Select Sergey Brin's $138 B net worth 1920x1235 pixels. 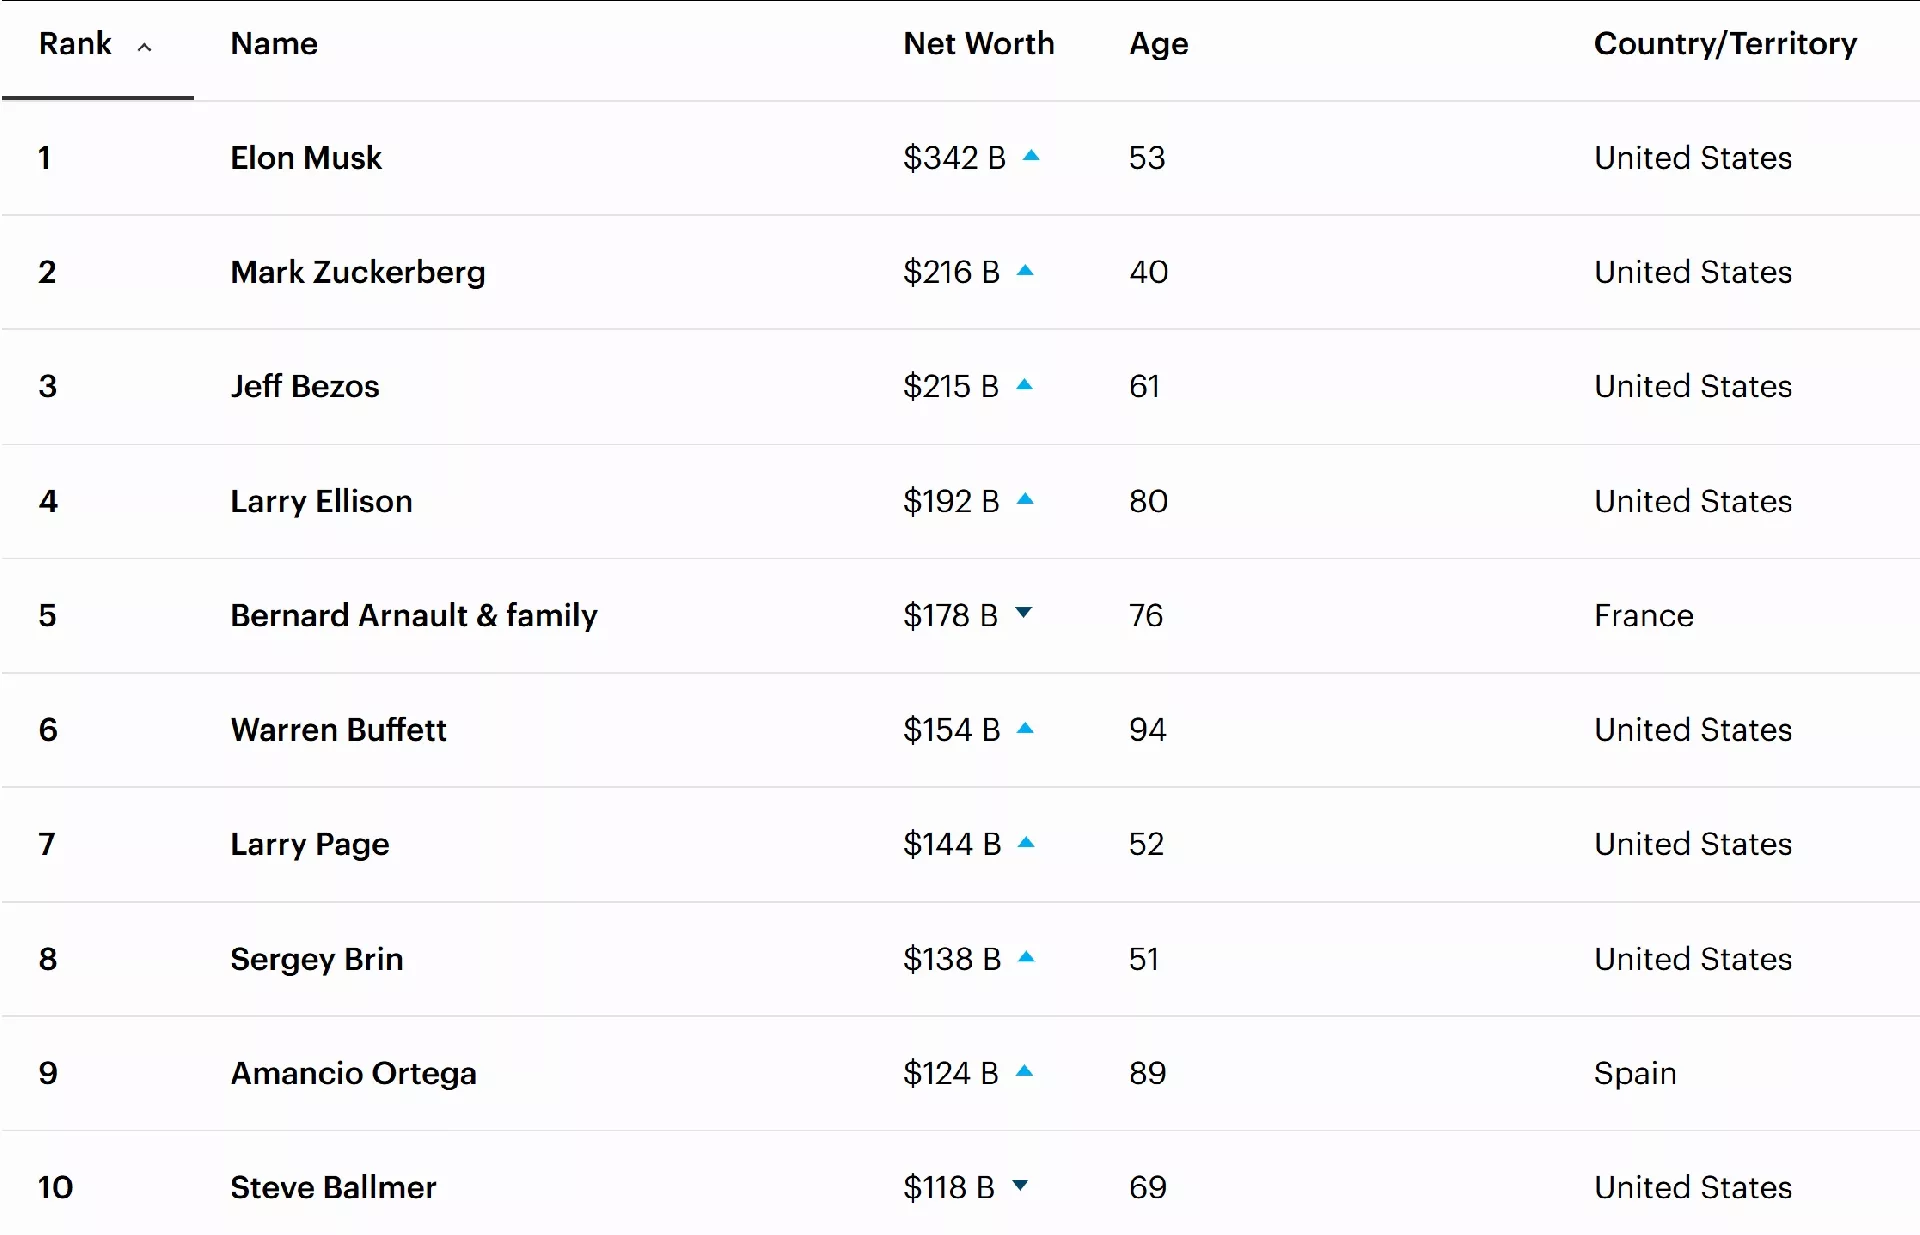pos(951,959)
